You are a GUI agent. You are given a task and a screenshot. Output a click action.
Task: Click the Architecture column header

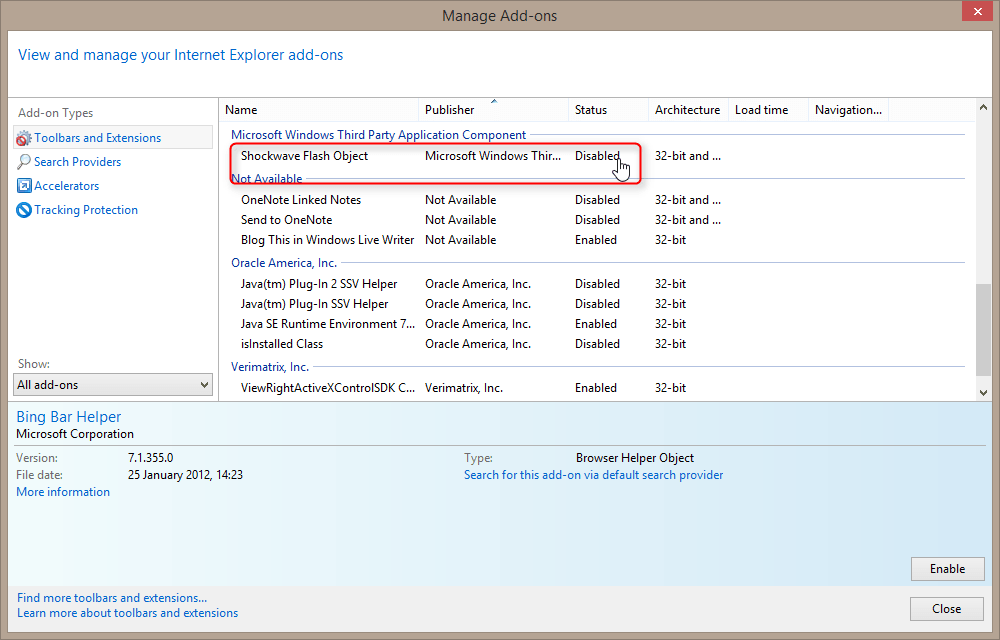[x=688, y=110]
